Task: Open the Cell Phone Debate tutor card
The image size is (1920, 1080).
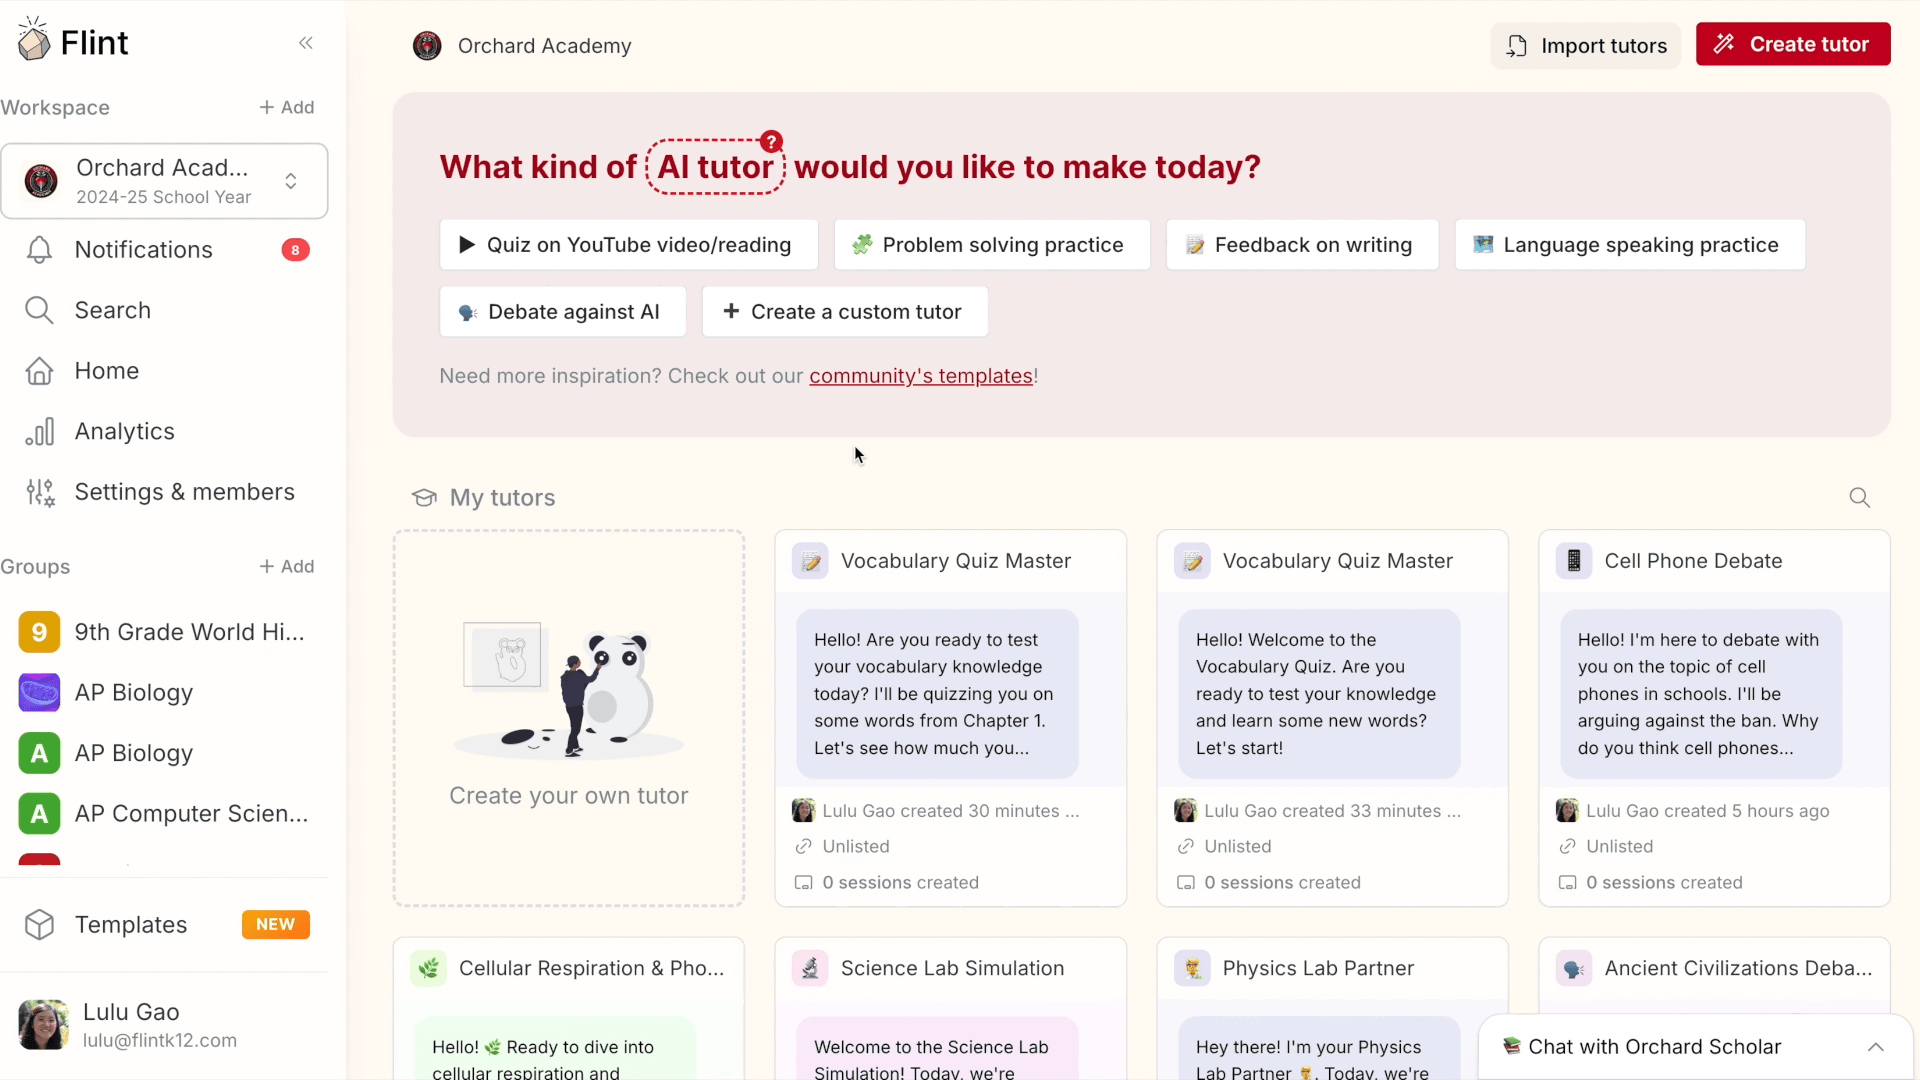Action: [x=1714, y=718]
